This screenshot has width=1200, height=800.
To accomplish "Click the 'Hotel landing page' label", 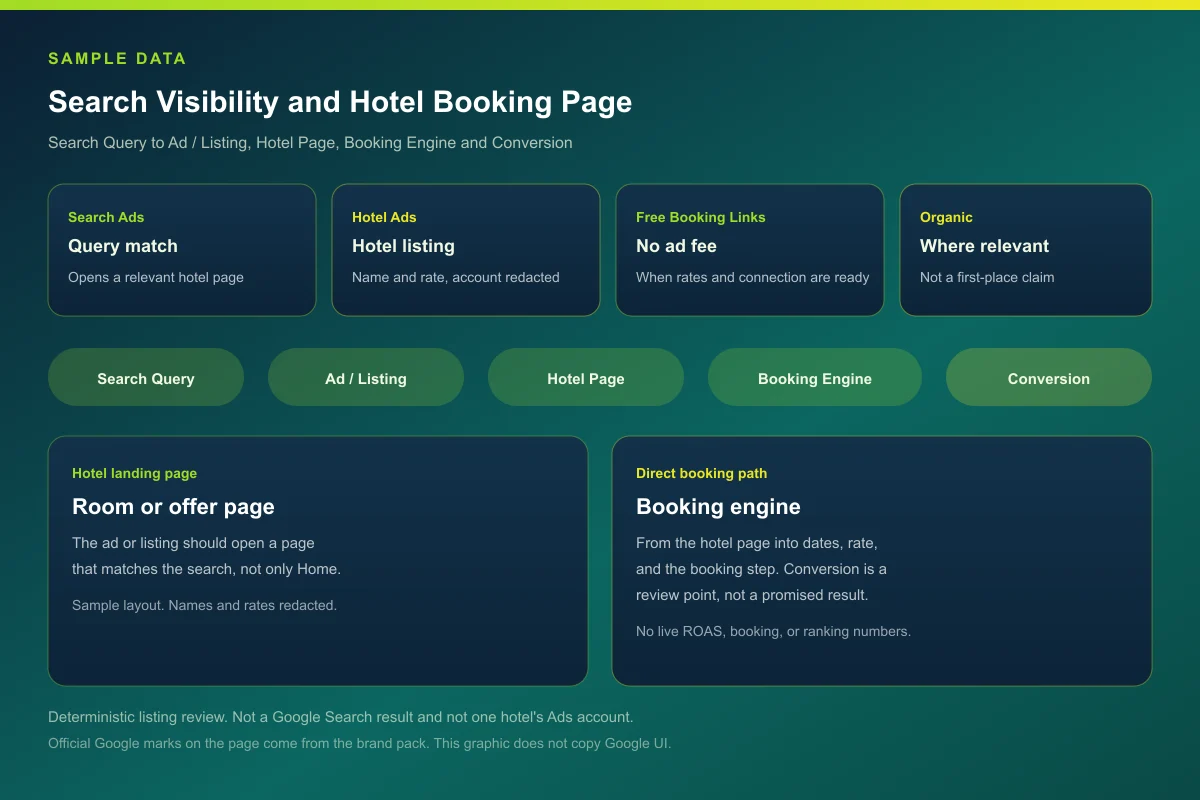I will point(134,473).
